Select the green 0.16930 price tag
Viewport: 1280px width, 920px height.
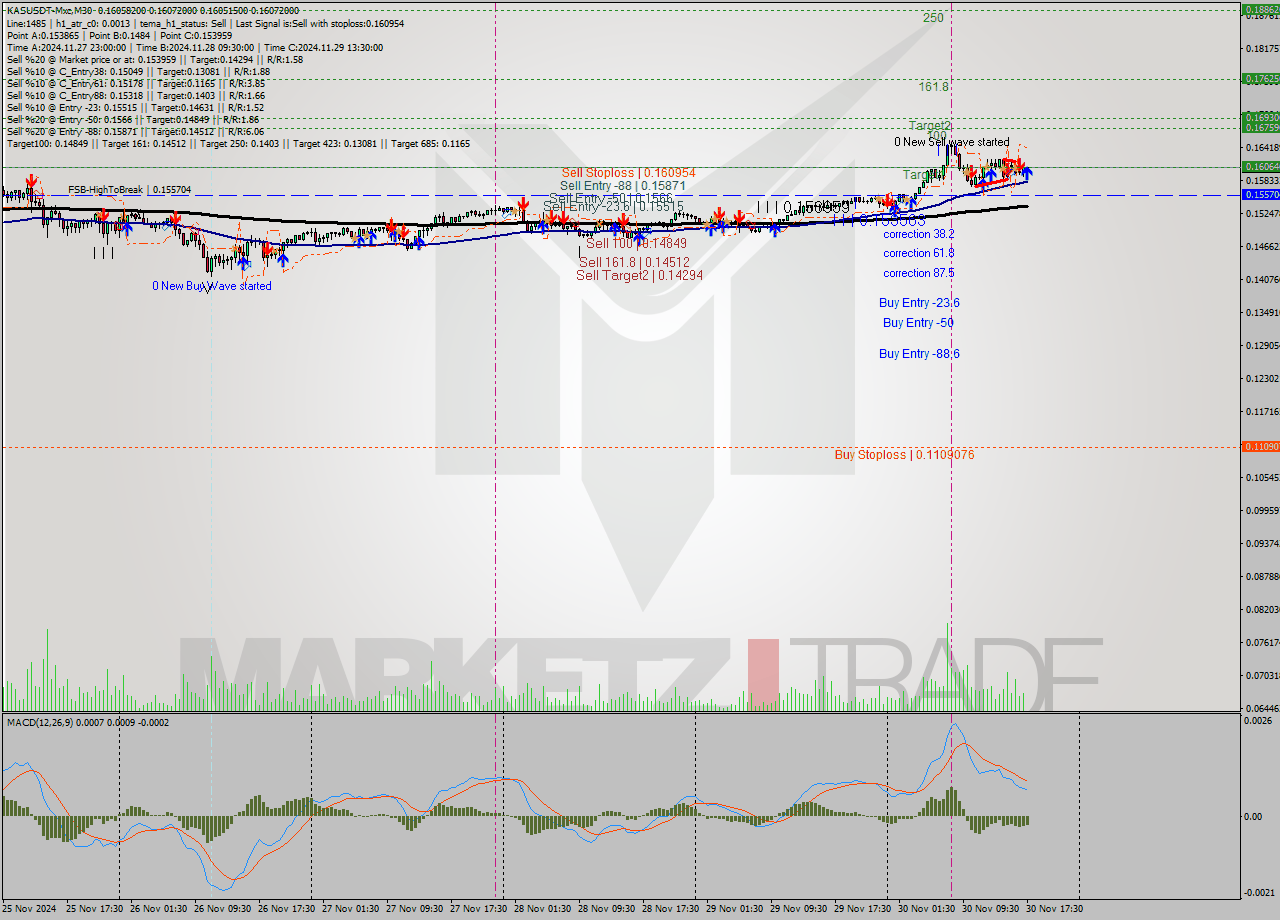(1260, 117)
